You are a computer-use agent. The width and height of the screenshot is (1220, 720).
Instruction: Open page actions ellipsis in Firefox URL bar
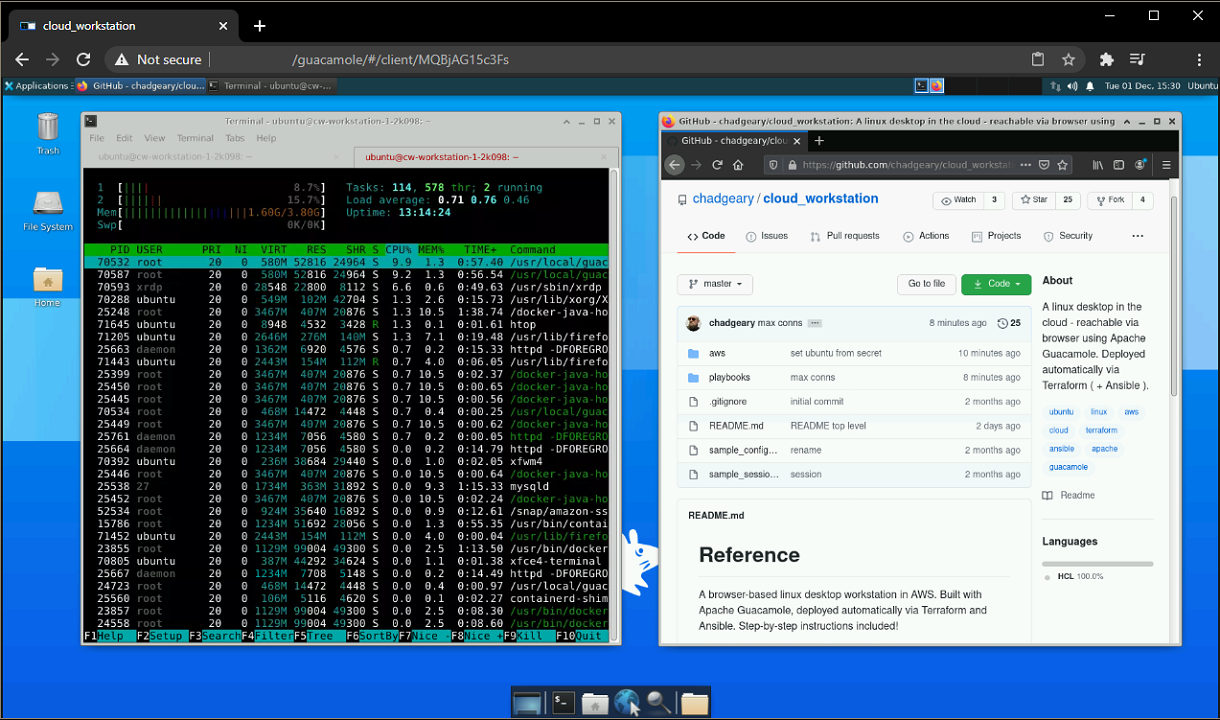(x=1026, y=165)
